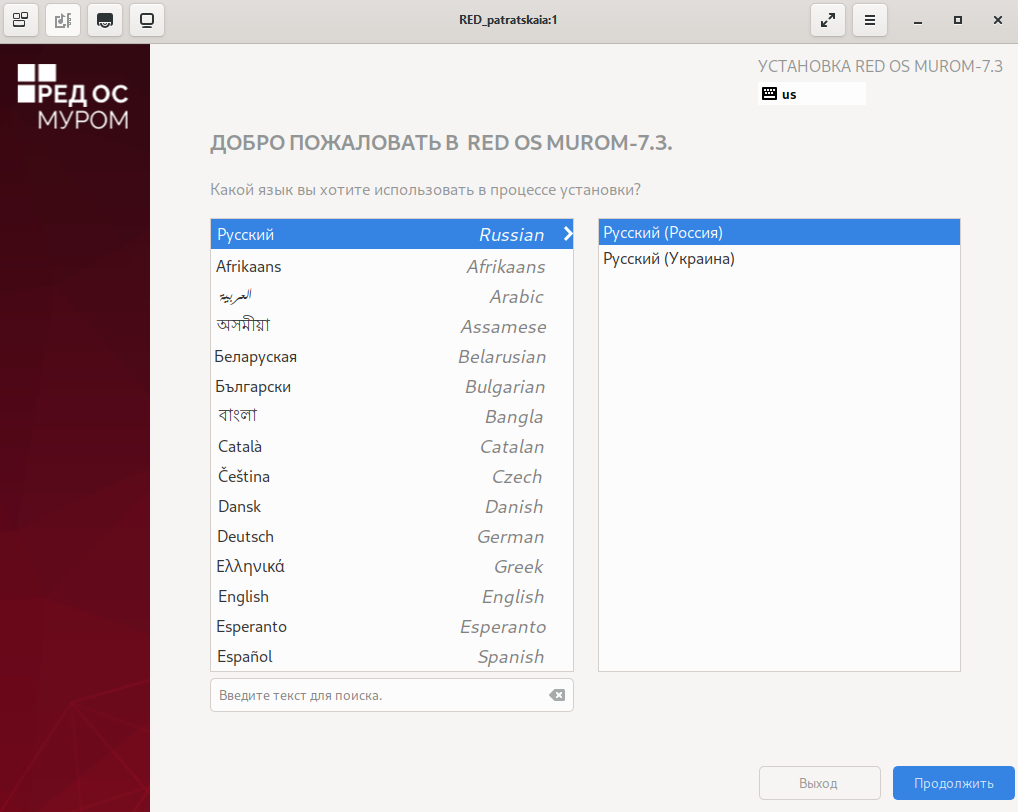Viewport: 1018px width, 812px height.
Task: Choose Беларуская (Belarusian) language
Action: pos(391,356)
